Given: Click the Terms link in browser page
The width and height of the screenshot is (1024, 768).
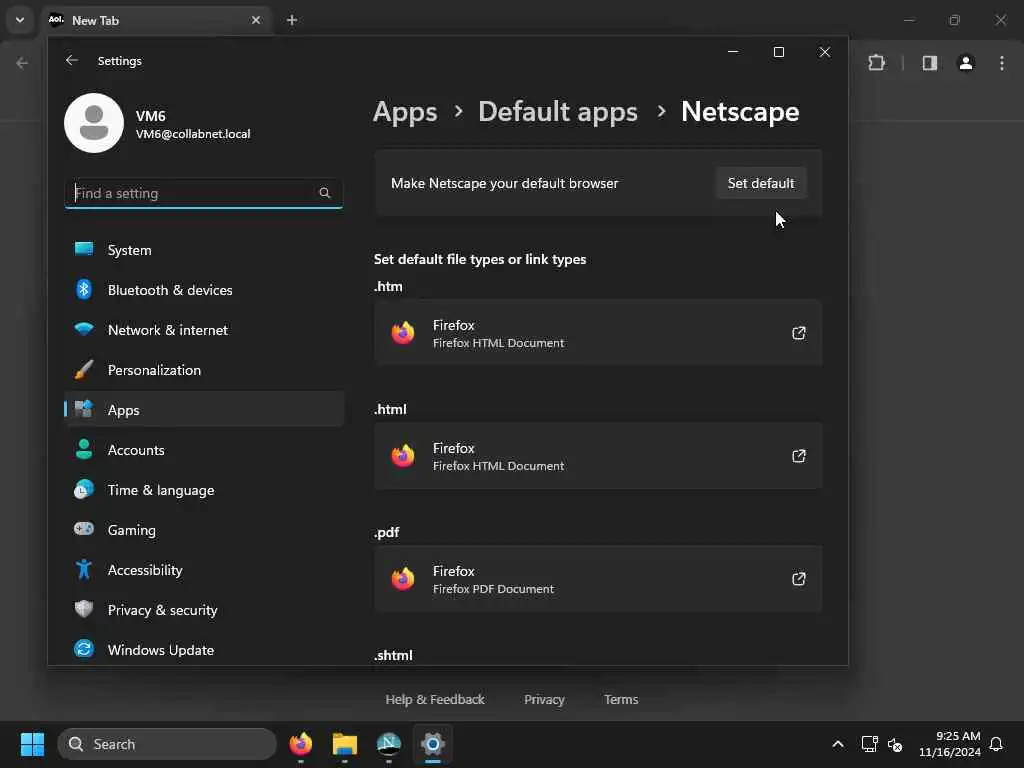Looking at the screenshot, I should click(621, 699).
